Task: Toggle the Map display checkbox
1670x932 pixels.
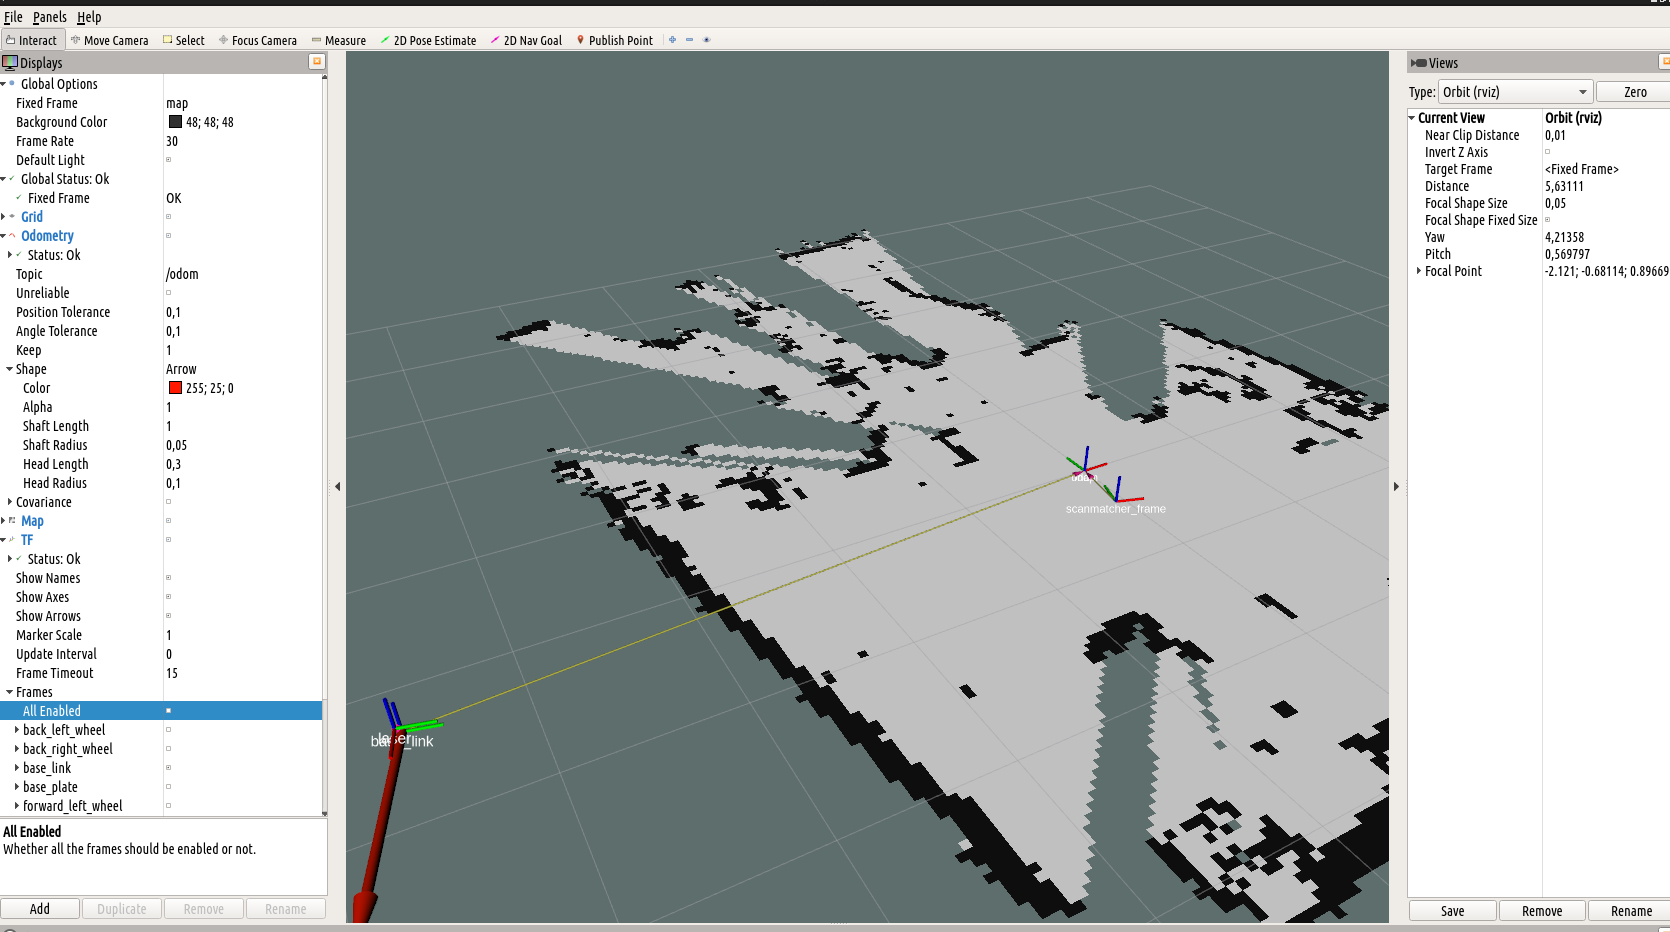Action: [x=168, y=521]
